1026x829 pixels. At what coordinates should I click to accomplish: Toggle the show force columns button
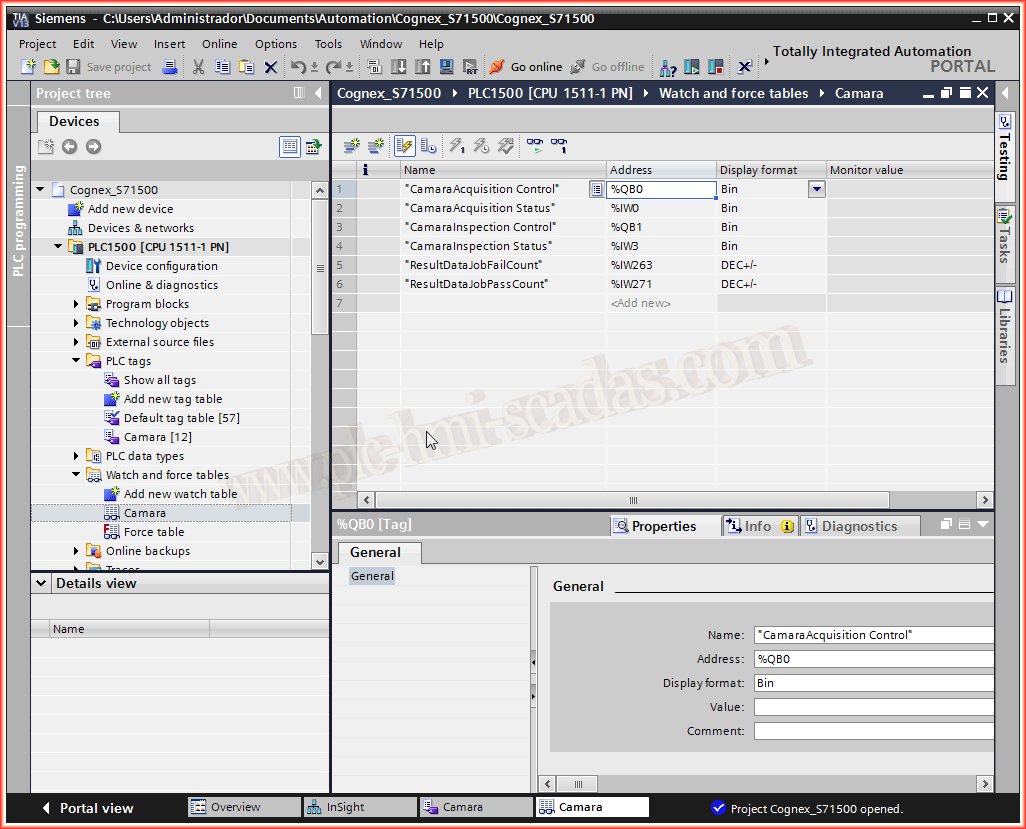(428, 146)
